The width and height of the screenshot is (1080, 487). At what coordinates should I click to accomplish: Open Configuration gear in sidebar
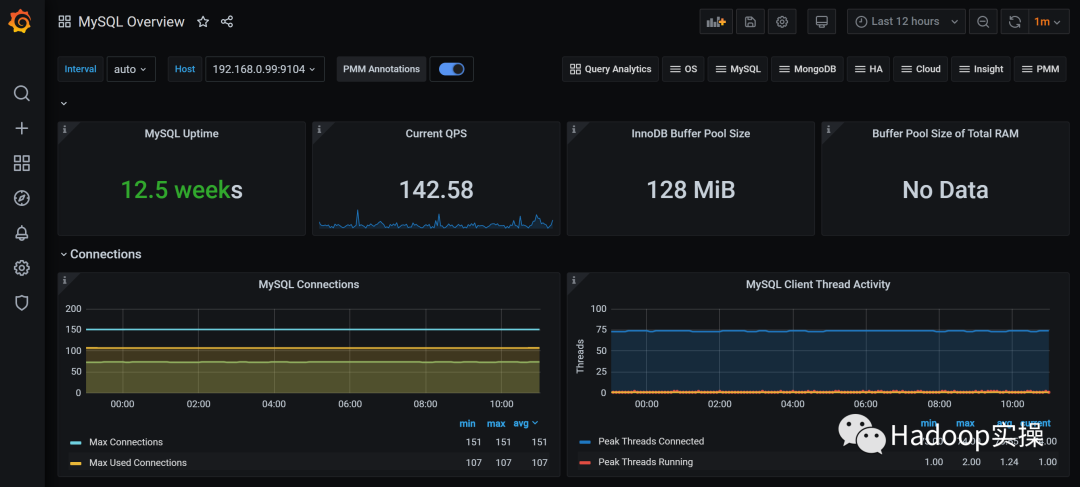[x=22, y=268]
